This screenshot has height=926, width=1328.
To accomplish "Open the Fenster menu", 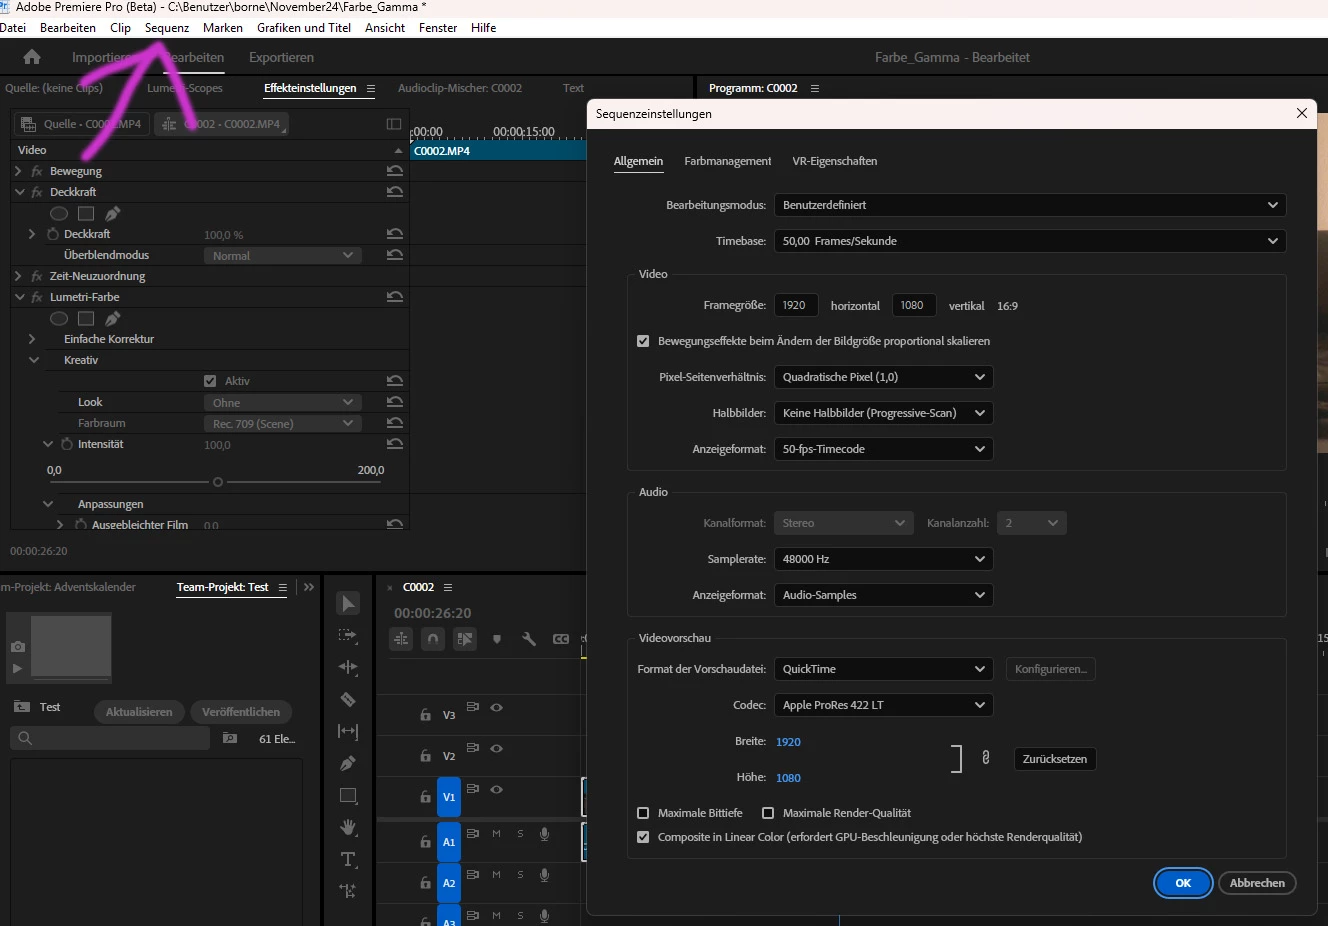I will tap(438, 28).
